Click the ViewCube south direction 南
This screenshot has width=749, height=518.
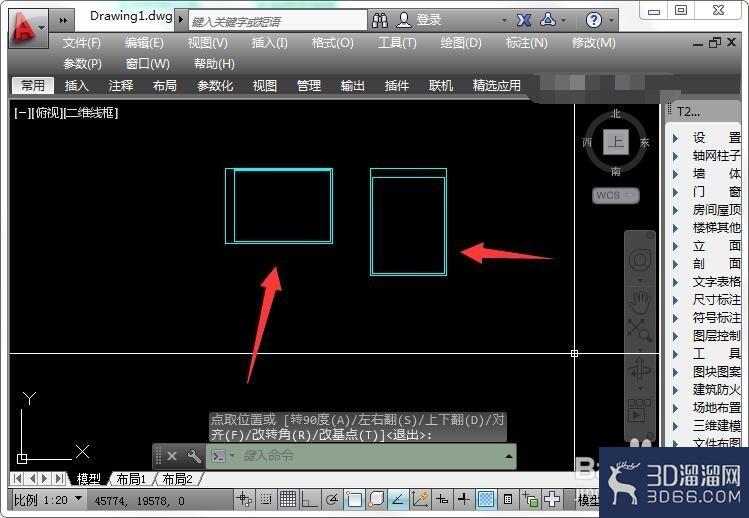click(x=615, y=171)
